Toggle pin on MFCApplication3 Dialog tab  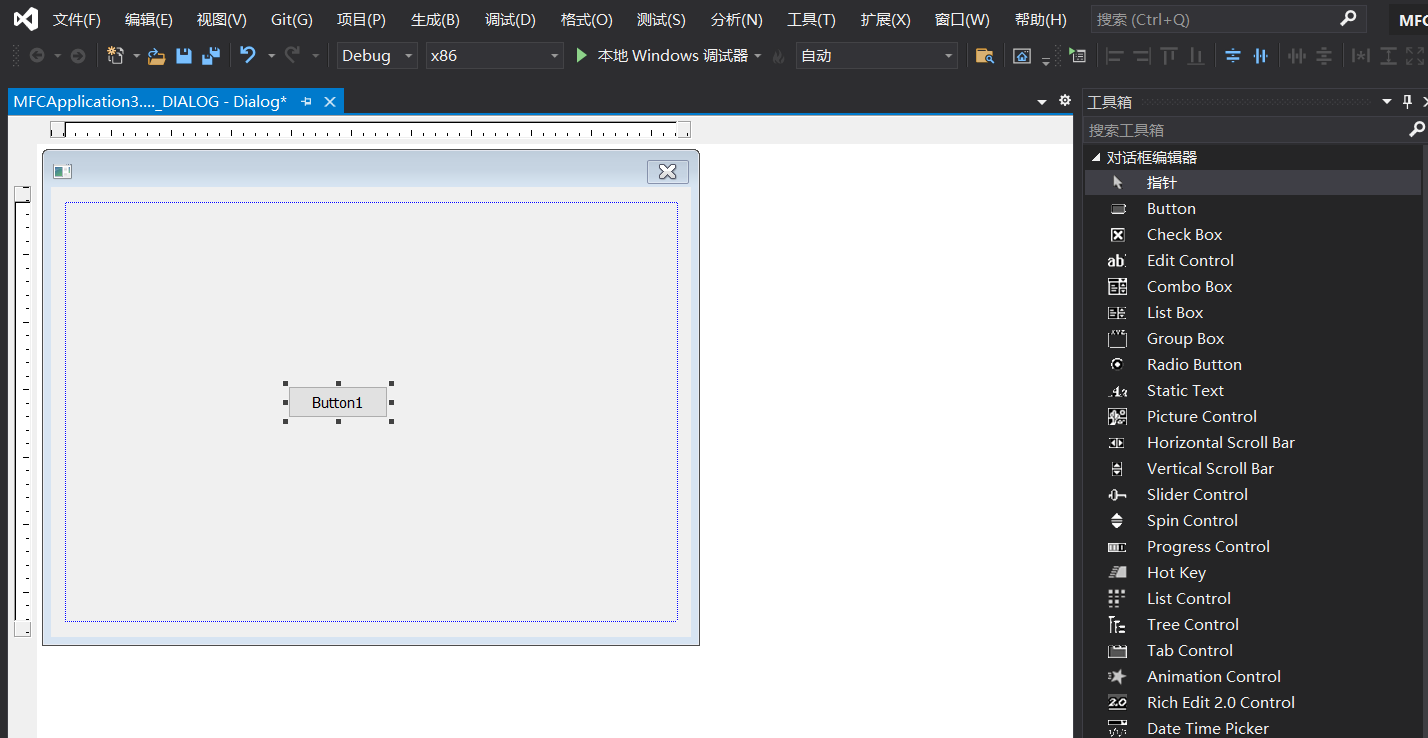click(x=307, y=102)
